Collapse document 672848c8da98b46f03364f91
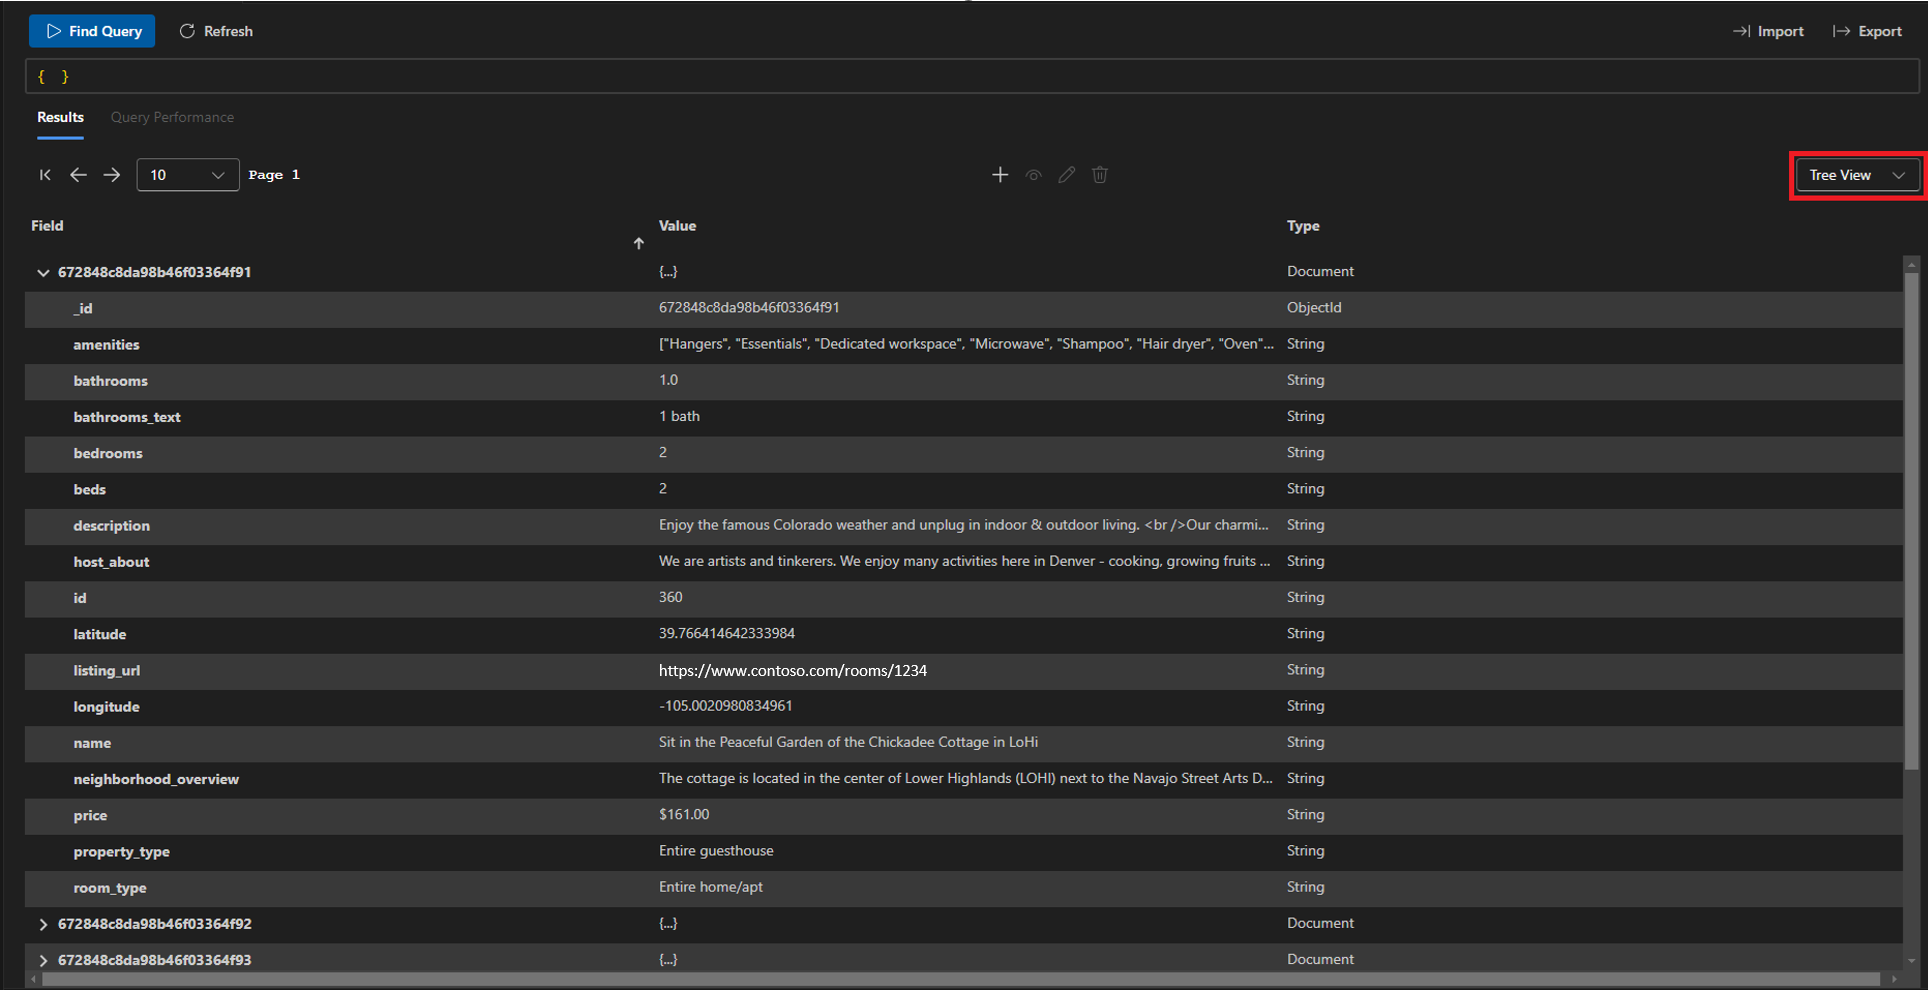Screen dimensions: 1928x990 43,272
